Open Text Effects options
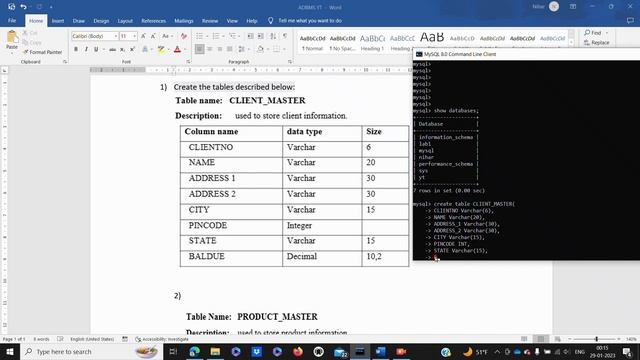Screen dimensions: 640x360 tap(145, 49)
